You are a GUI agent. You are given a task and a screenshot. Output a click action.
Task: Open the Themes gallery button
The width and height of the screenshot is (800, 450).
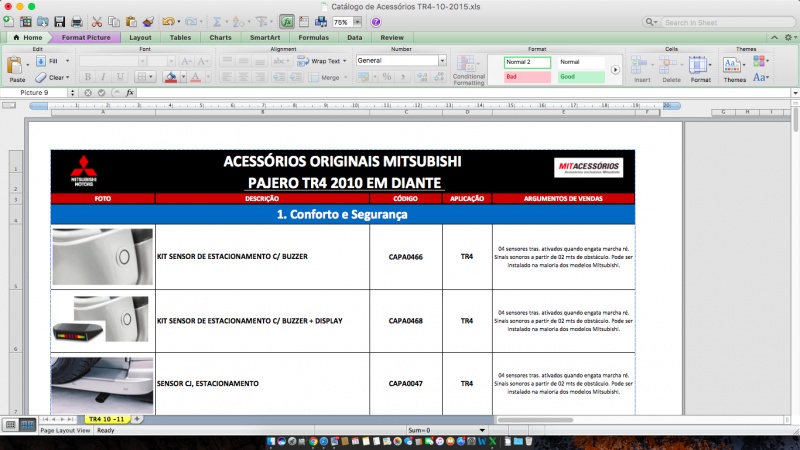(735, 69)
